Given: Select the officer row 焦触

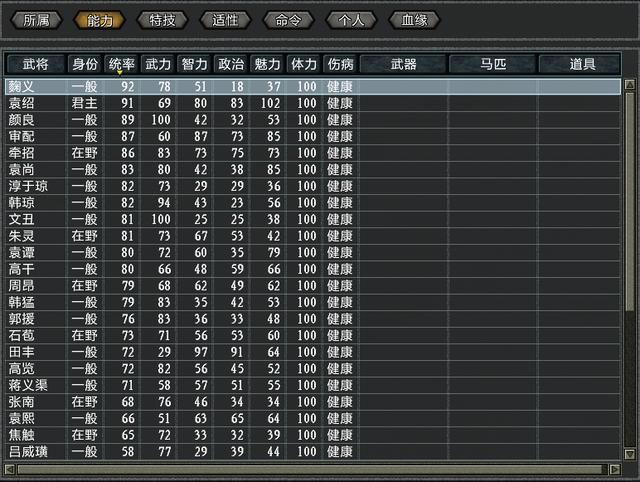Looking at the screenshot, I should 313,435.
